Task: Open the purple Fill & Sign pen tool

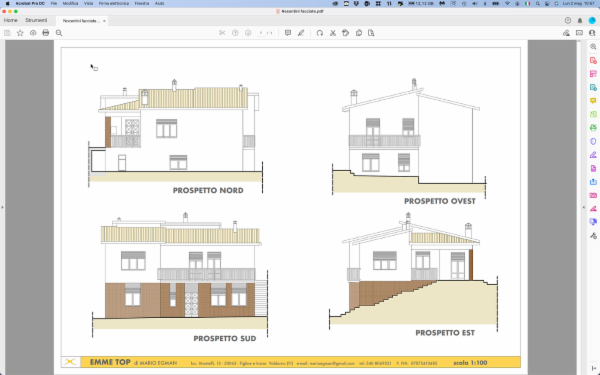Action: [x=593, y=155]
